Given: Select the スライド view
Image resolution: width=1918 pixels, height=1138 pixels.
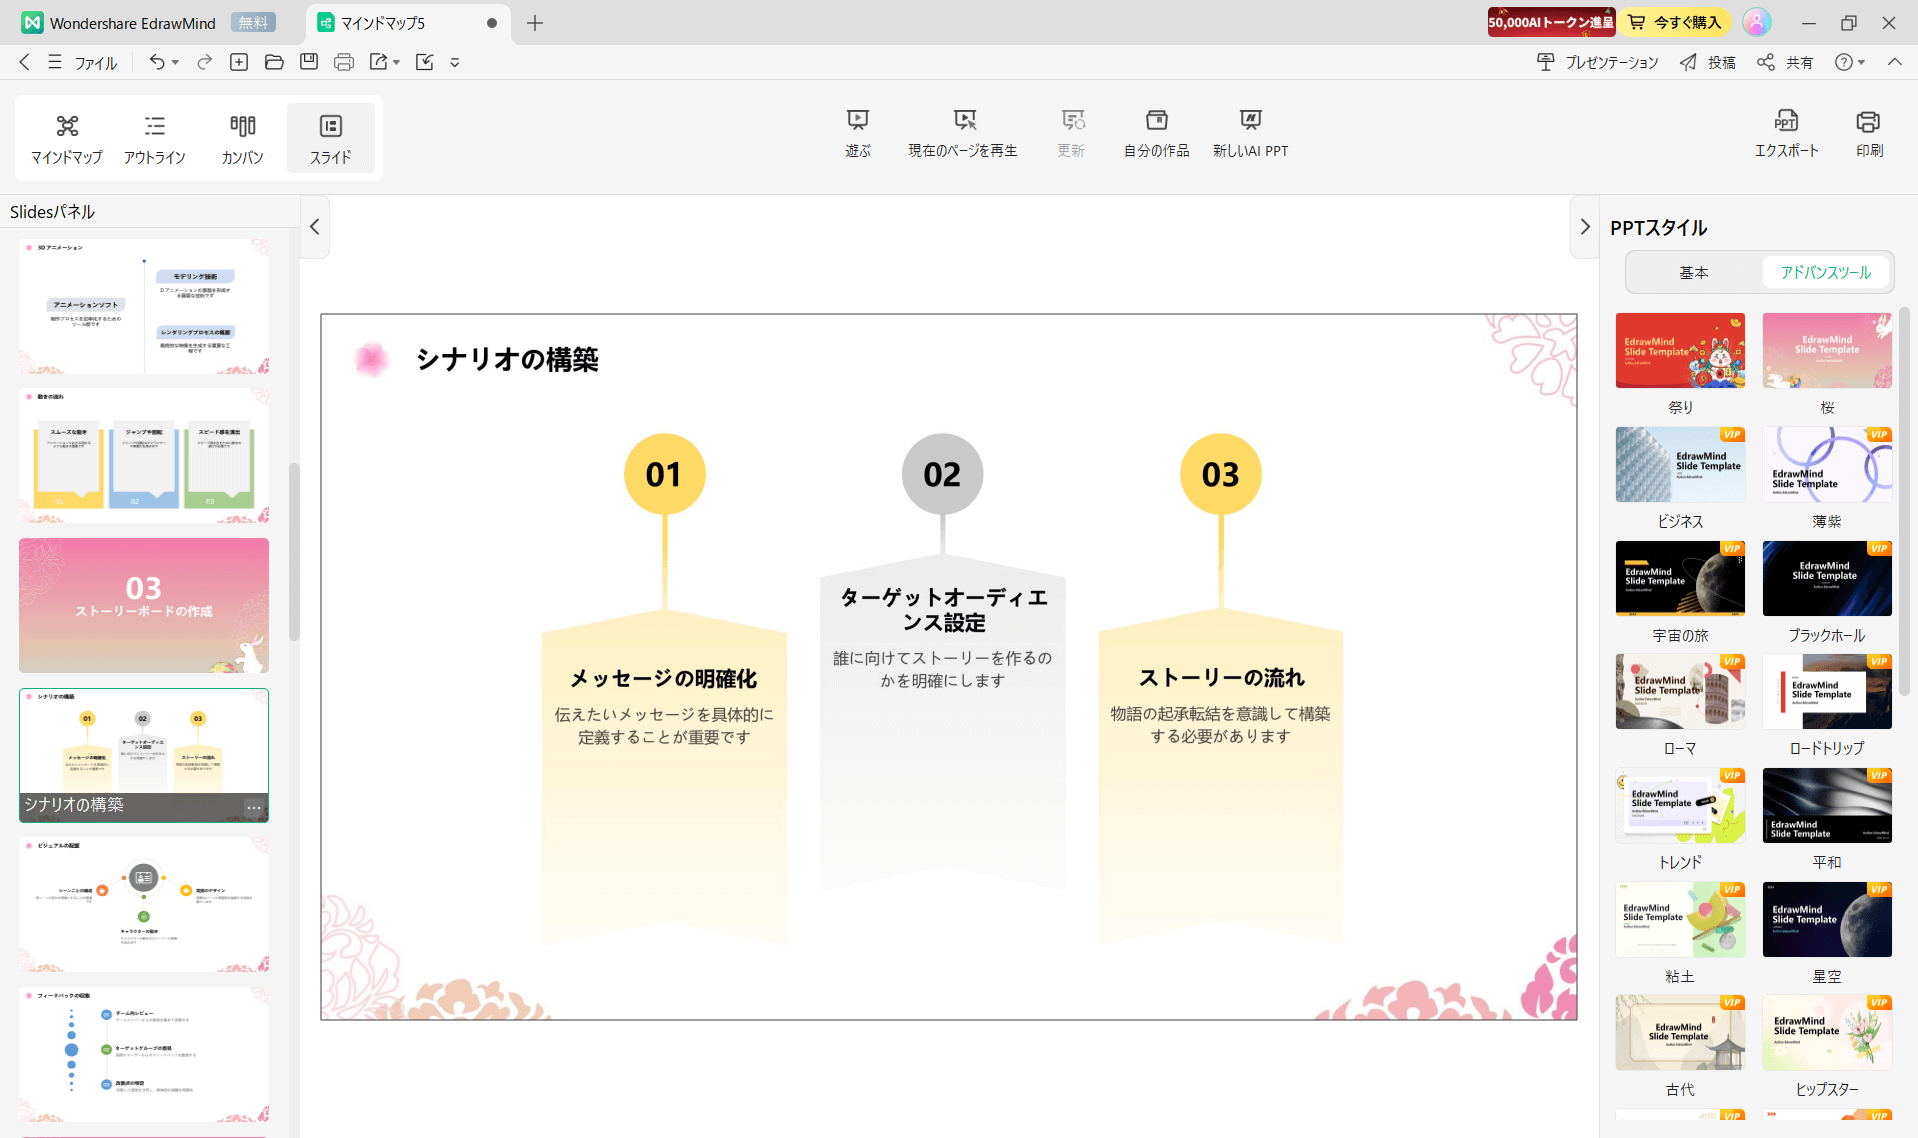Looking at the screenshot, I should pyautogui.click(x=331, y=138).
